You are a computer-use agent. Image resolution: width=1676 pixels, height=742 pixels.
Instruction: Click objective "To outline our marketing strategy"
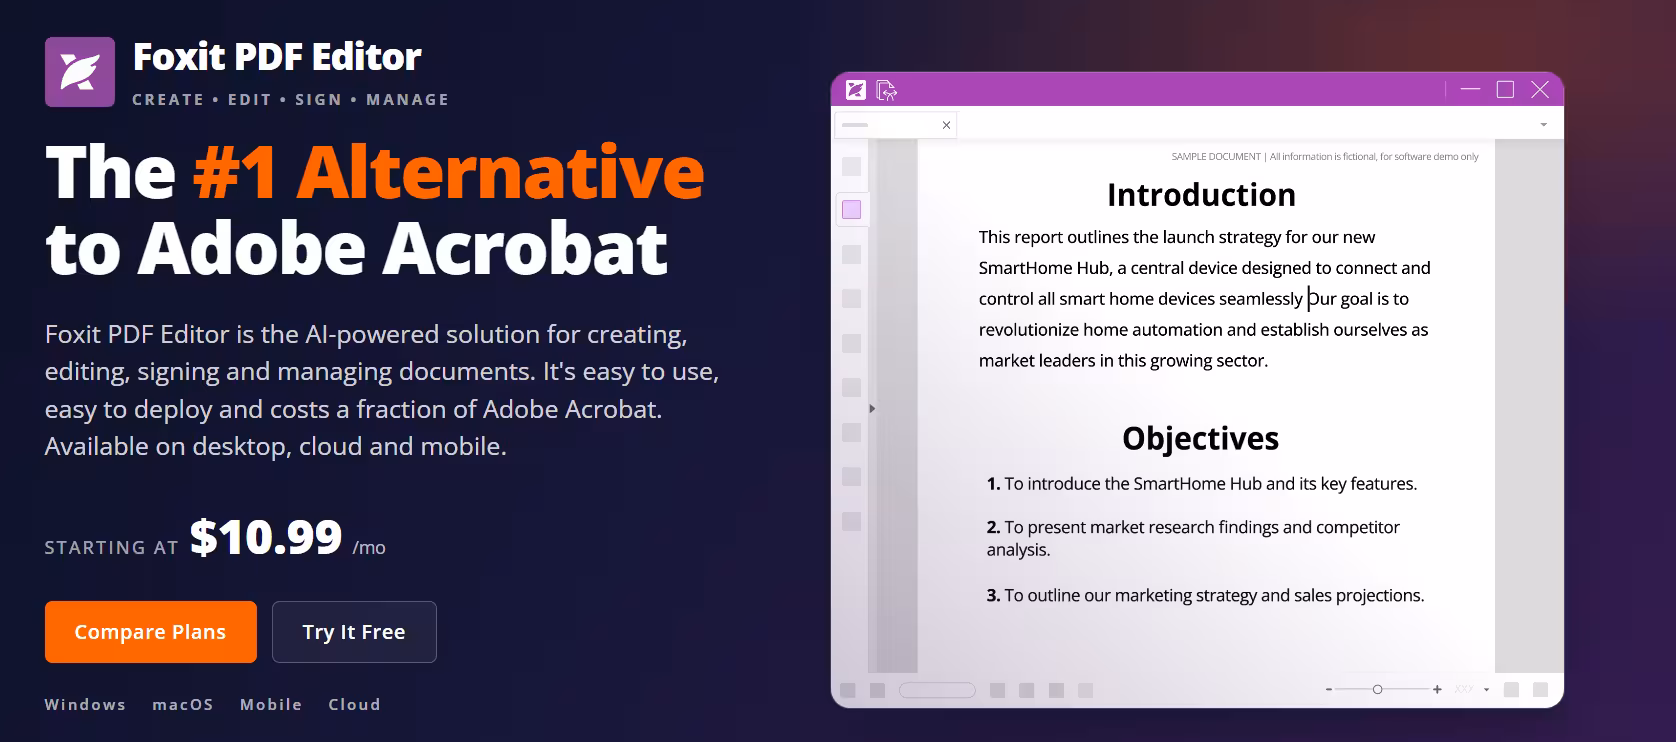(x=1205, y=596)
